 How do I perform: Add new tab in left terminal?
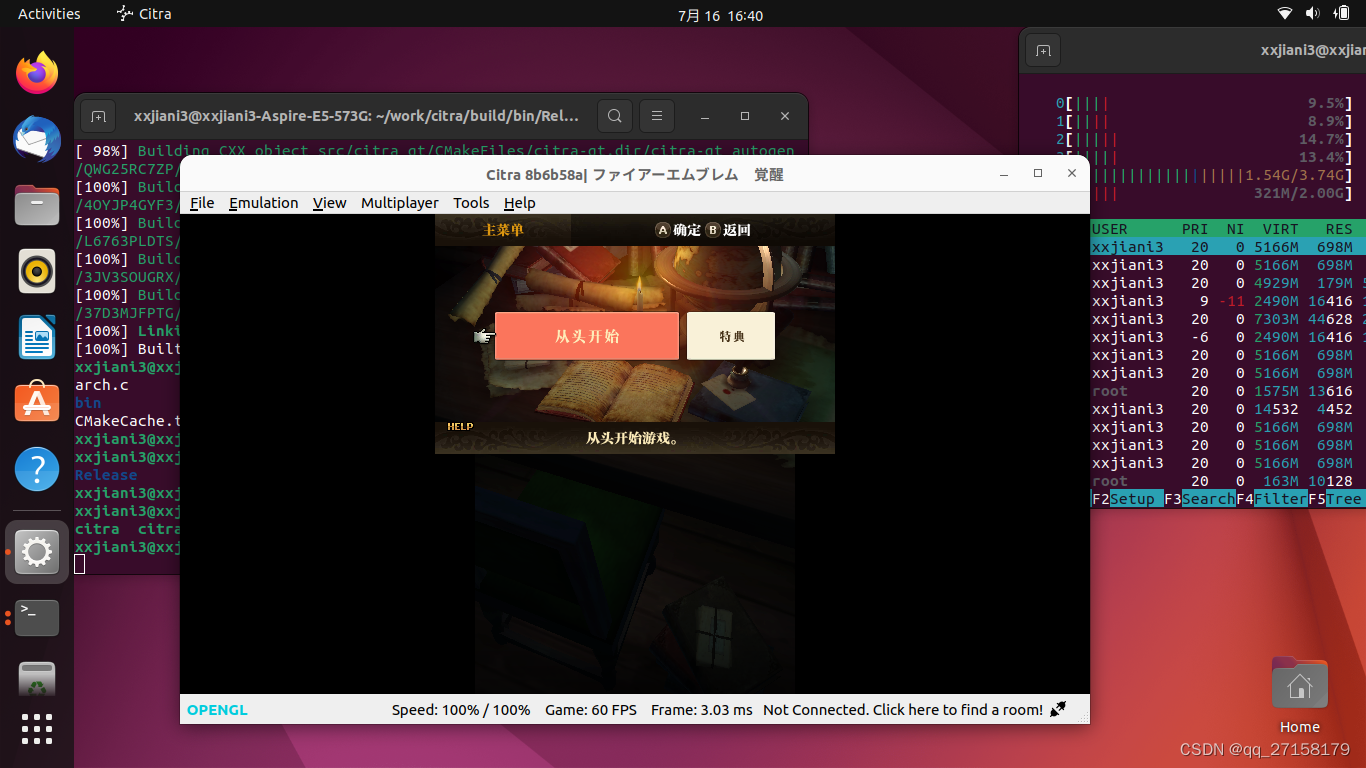tap(98, 116)
